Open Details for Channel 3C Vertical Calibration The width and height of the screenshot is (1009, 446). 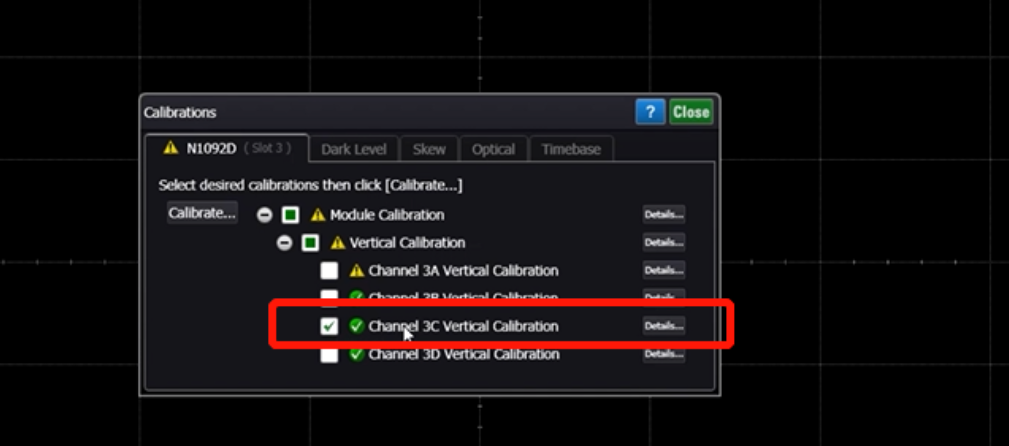(x=663, y=326)
